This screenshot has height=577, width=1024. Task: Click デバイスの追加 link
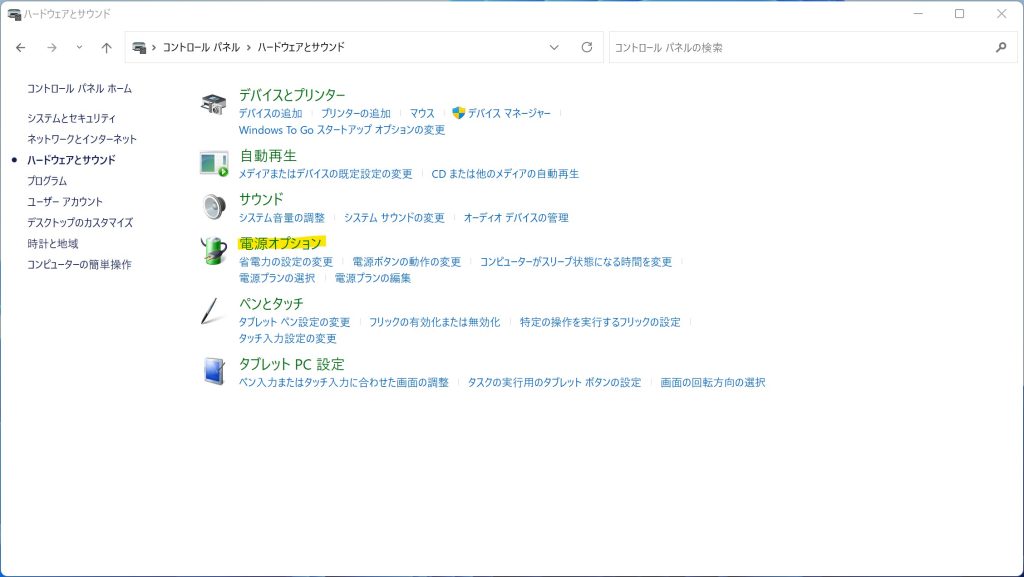[x=270, y=114]
